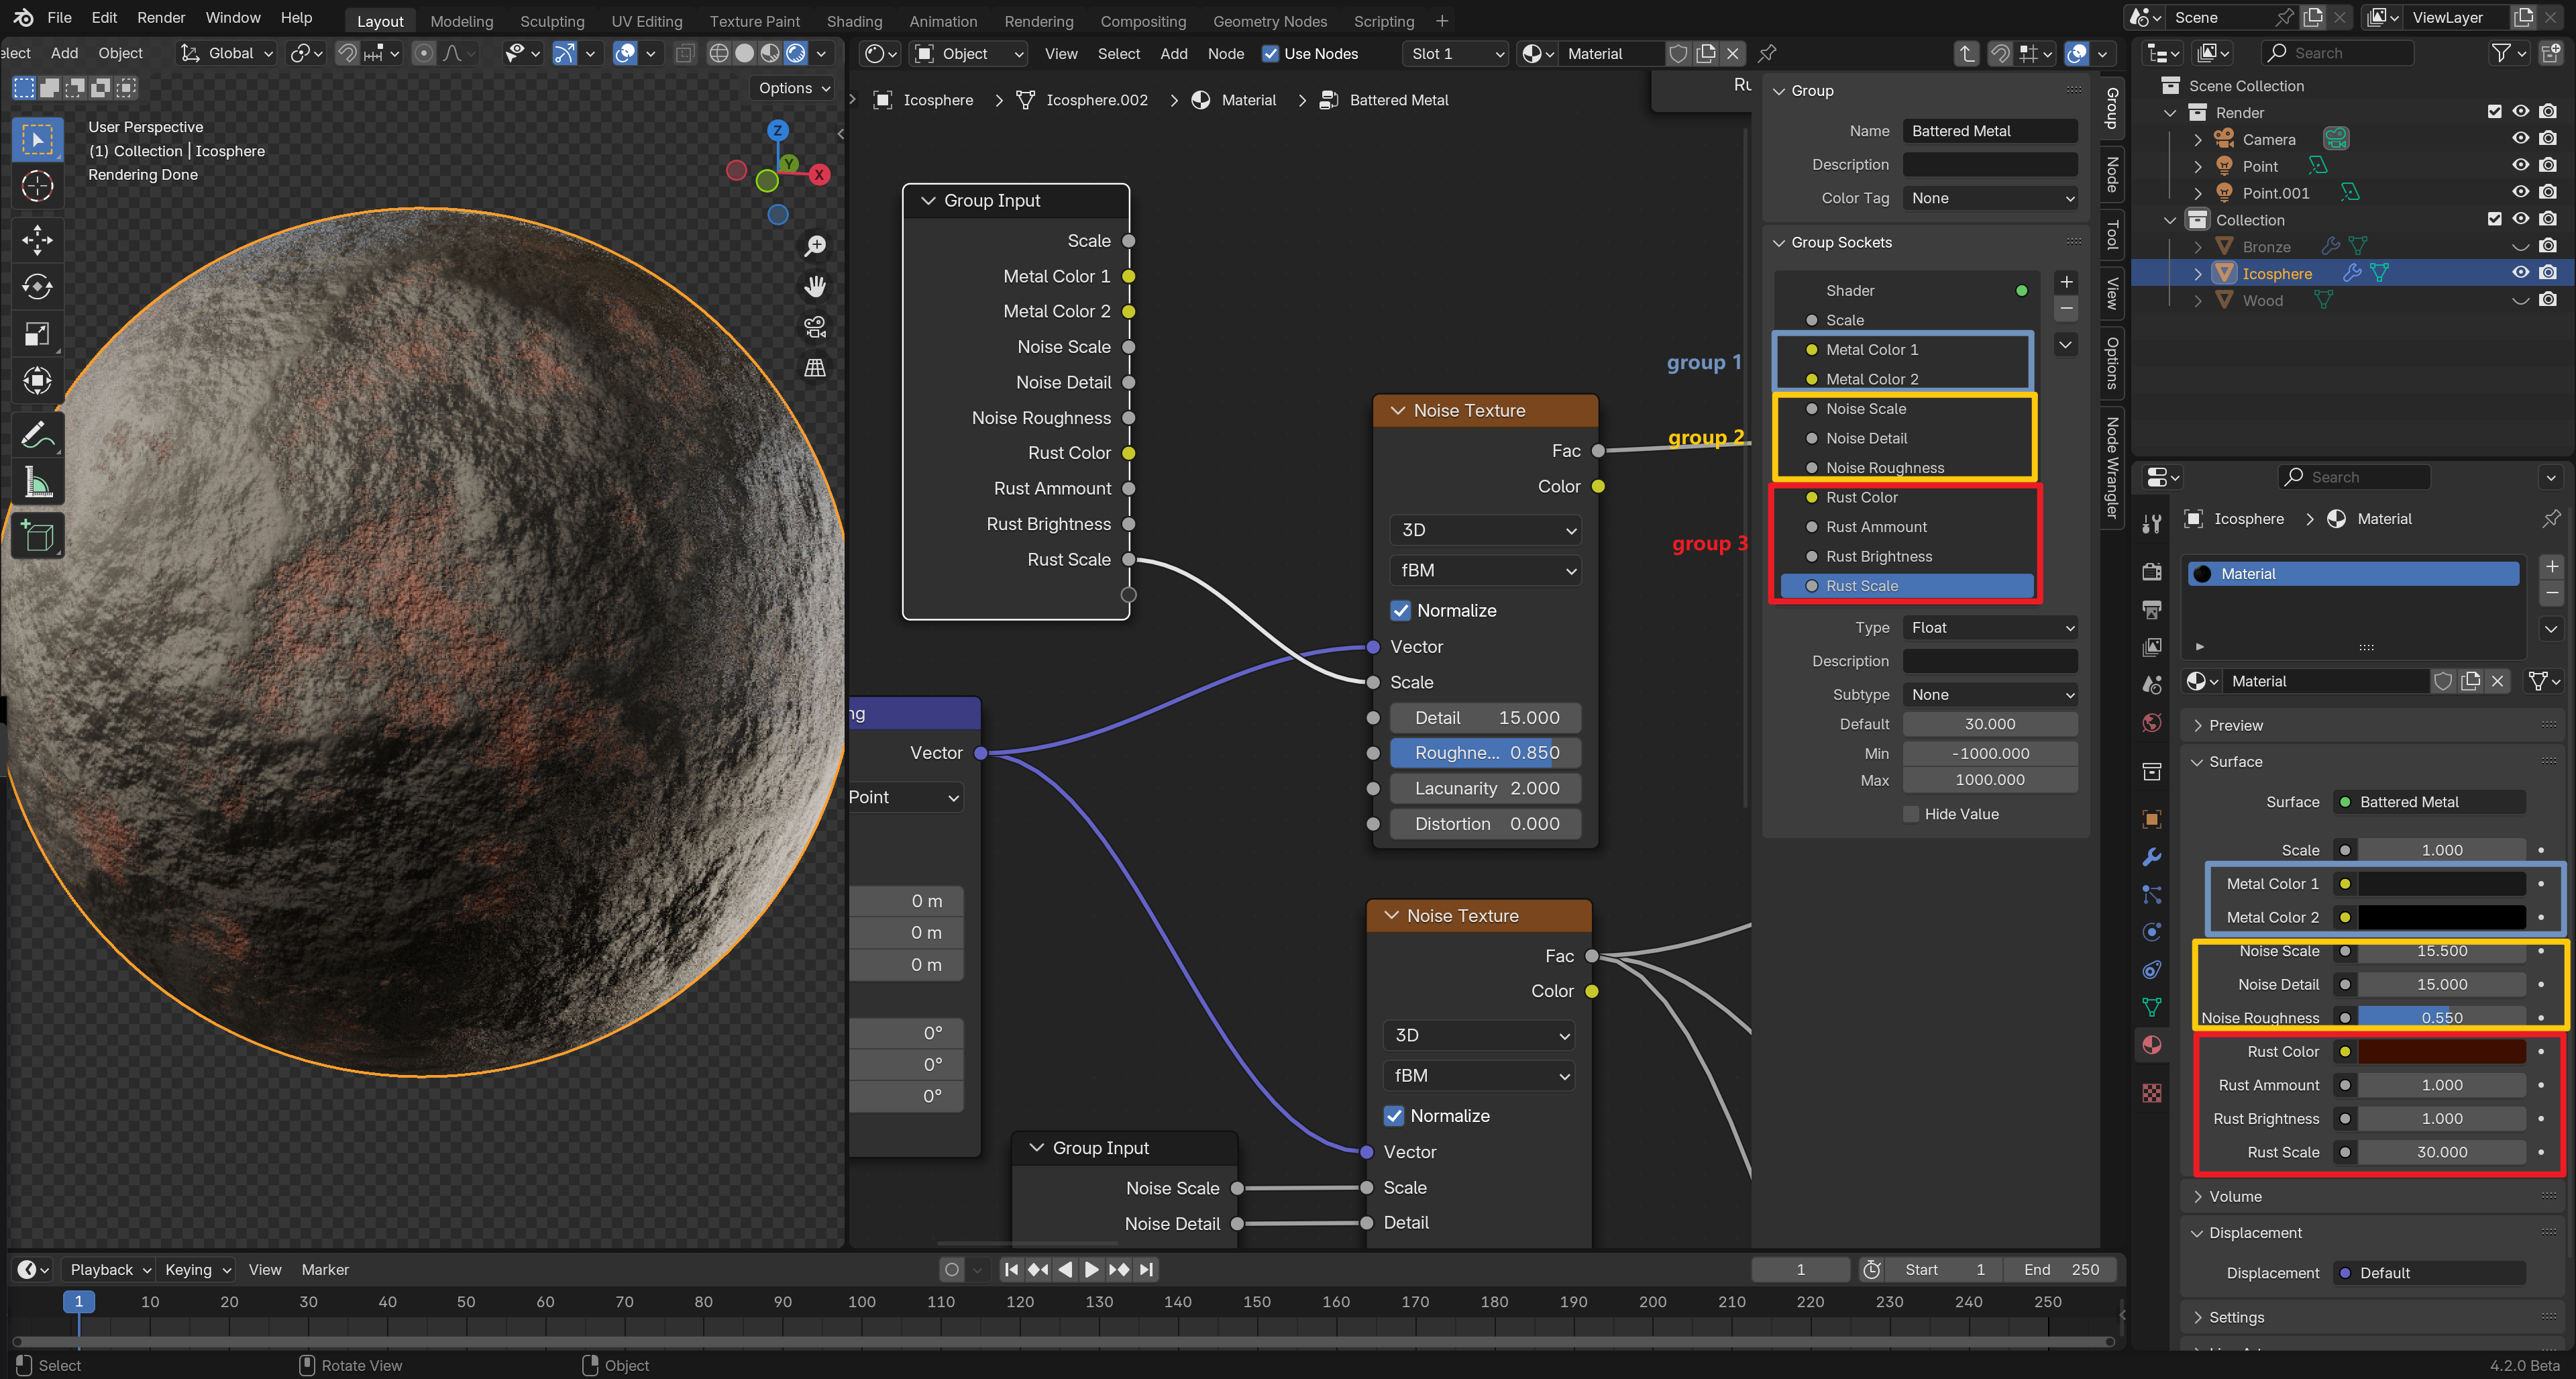Open the Texture properties checker tab

pos(2152,1093)
